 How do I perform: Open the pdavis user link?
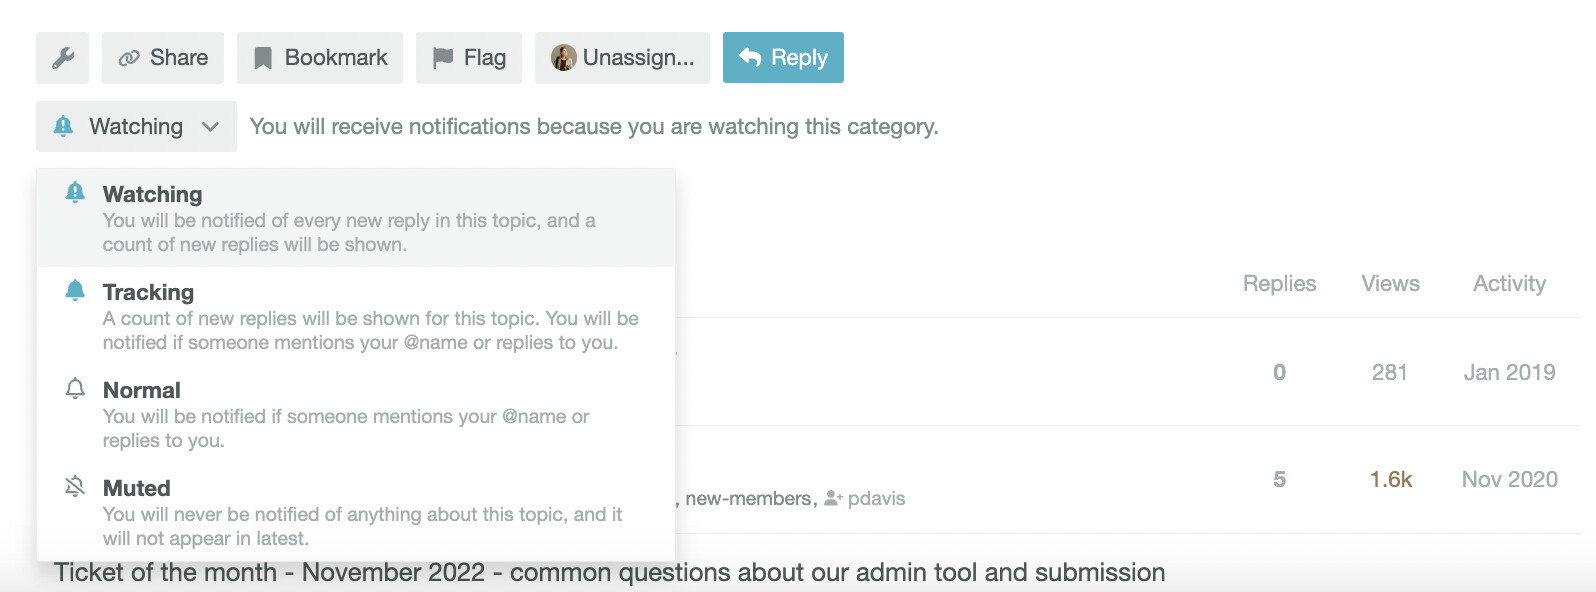875,498
